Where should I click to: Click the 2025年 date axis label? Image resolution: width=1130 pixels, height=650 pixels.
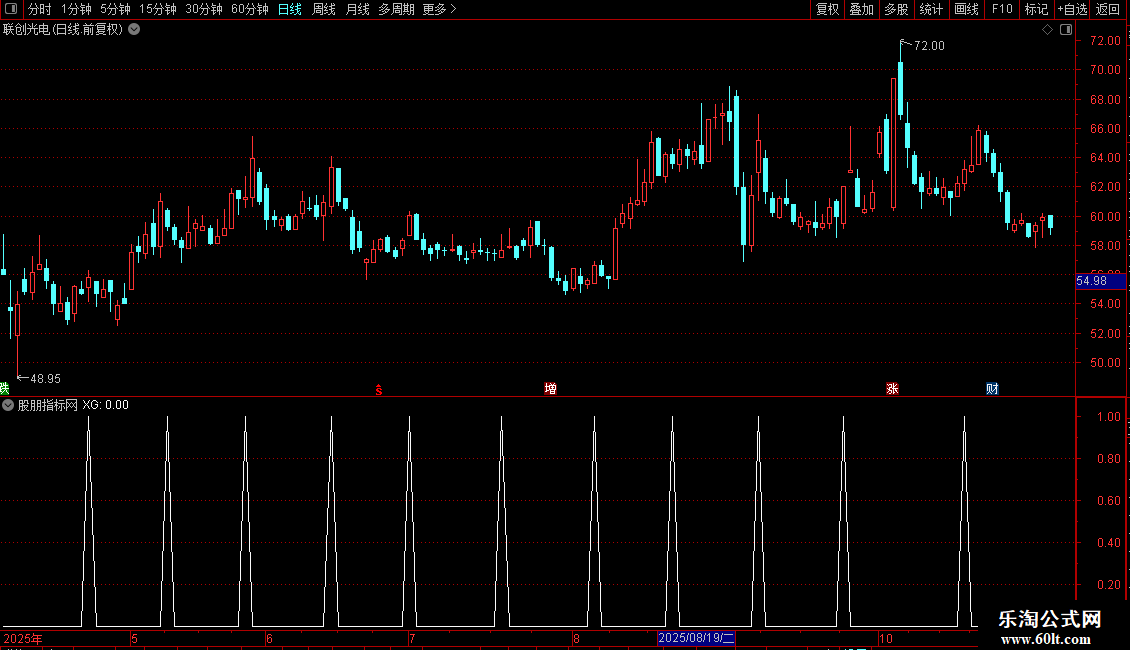click(23, 638)
